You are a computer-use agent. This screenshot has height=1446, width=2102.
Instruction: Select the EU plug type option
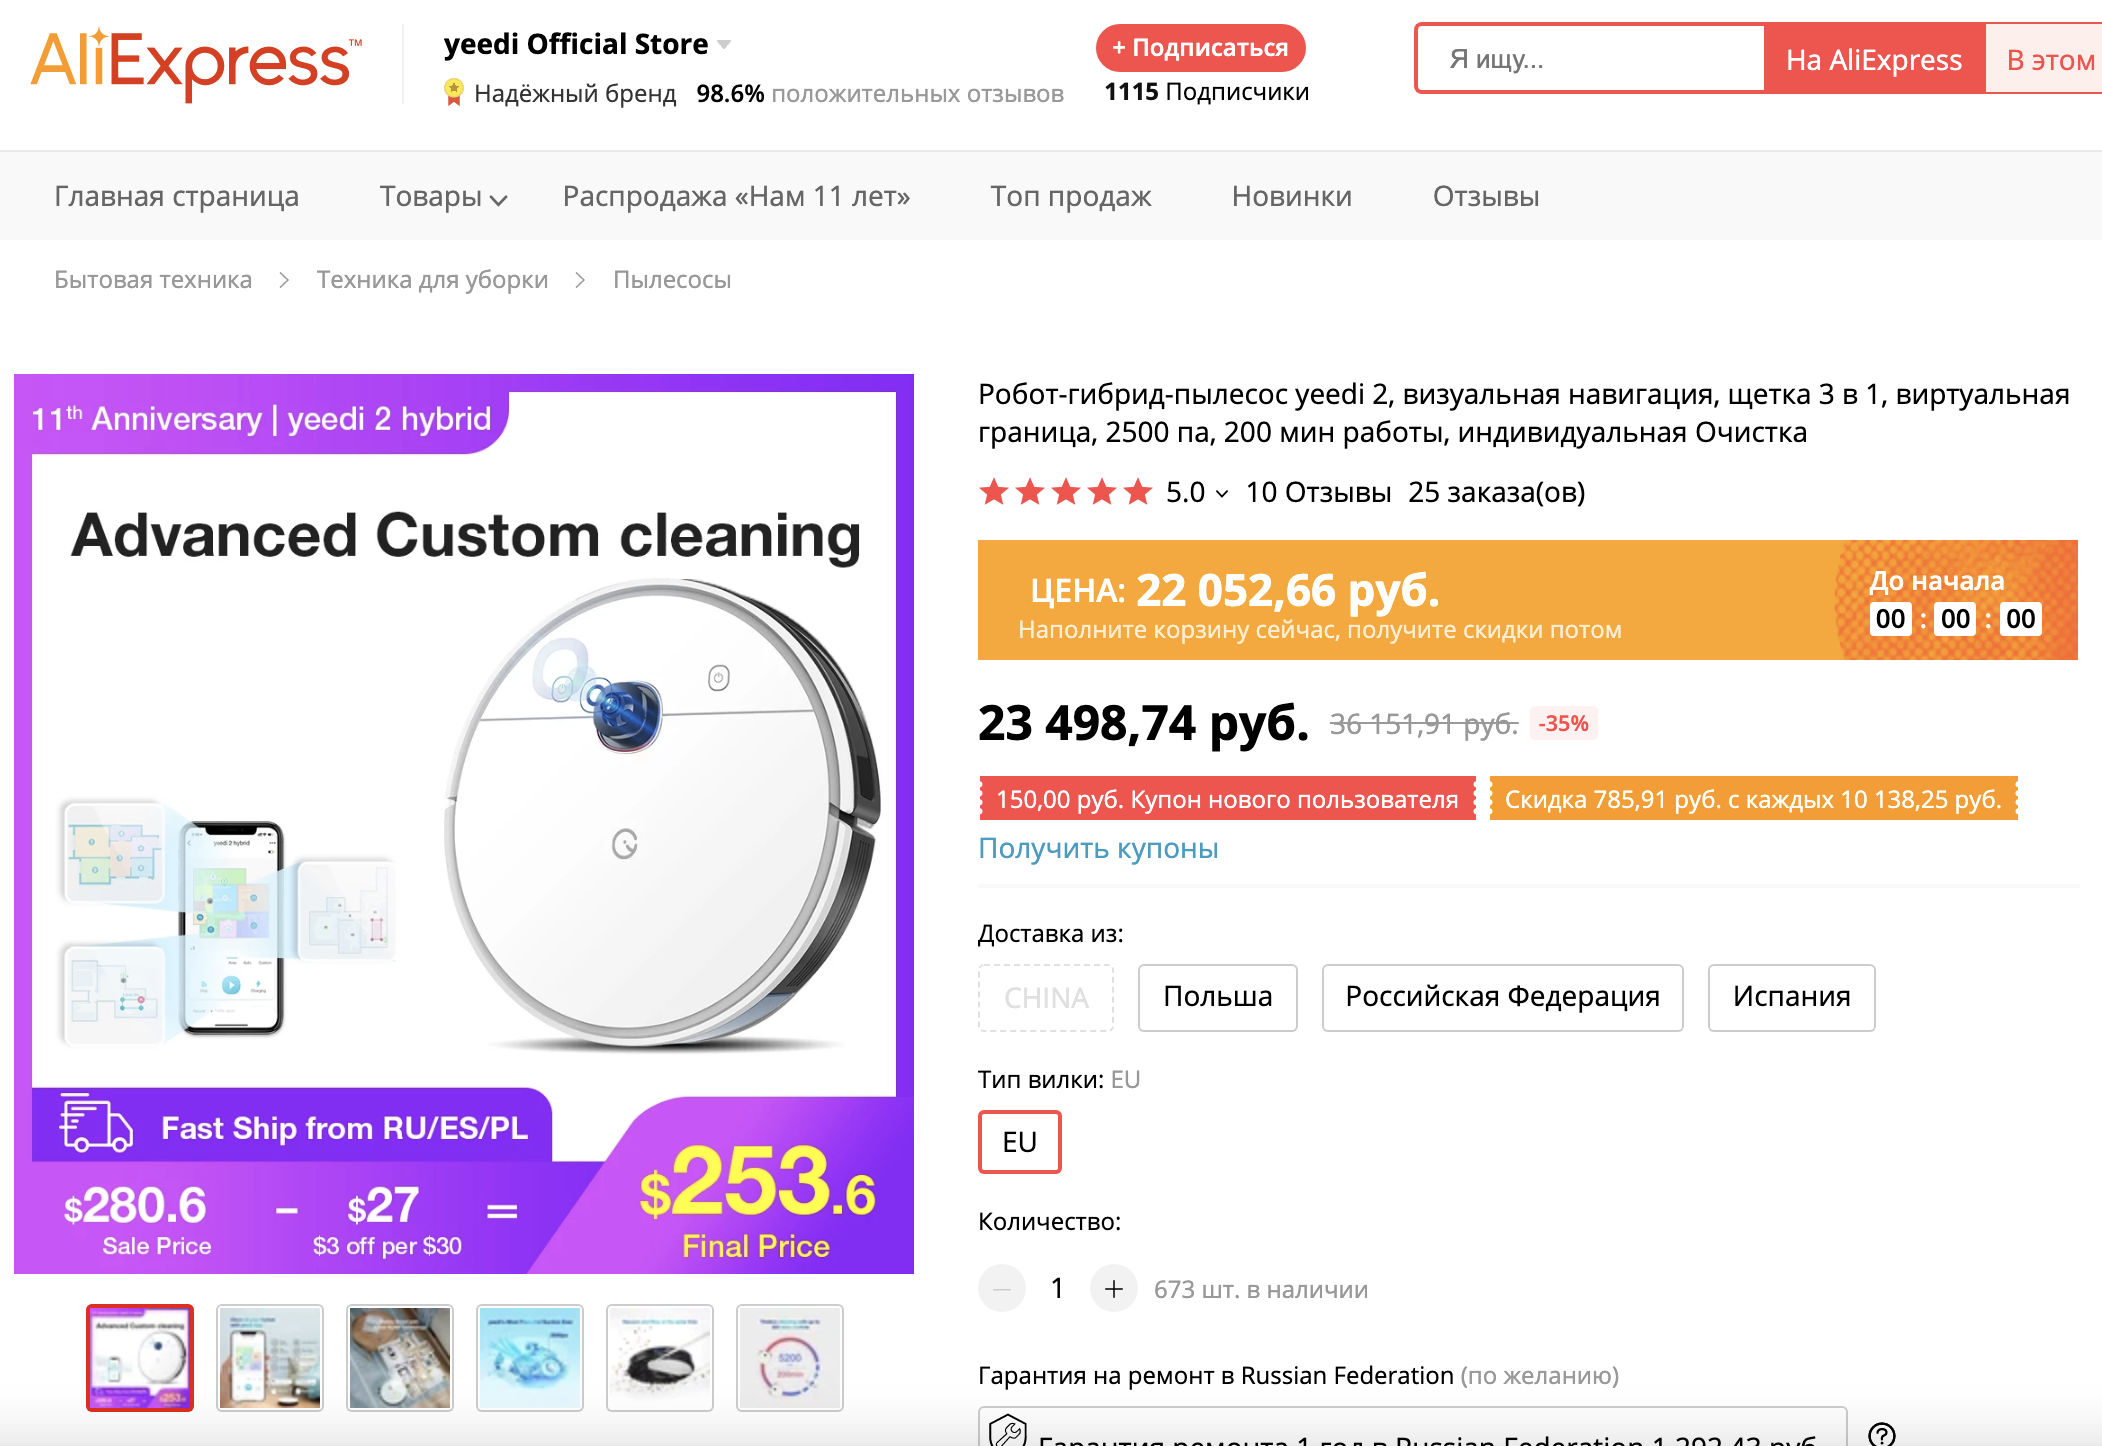(x=1019, y=1142)
